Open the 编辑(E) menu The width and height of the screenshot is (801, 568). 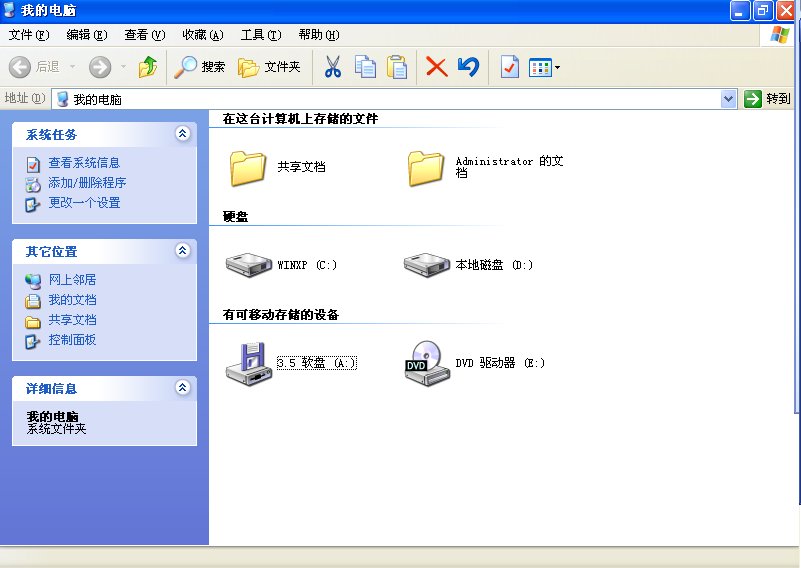click(86, 35)
